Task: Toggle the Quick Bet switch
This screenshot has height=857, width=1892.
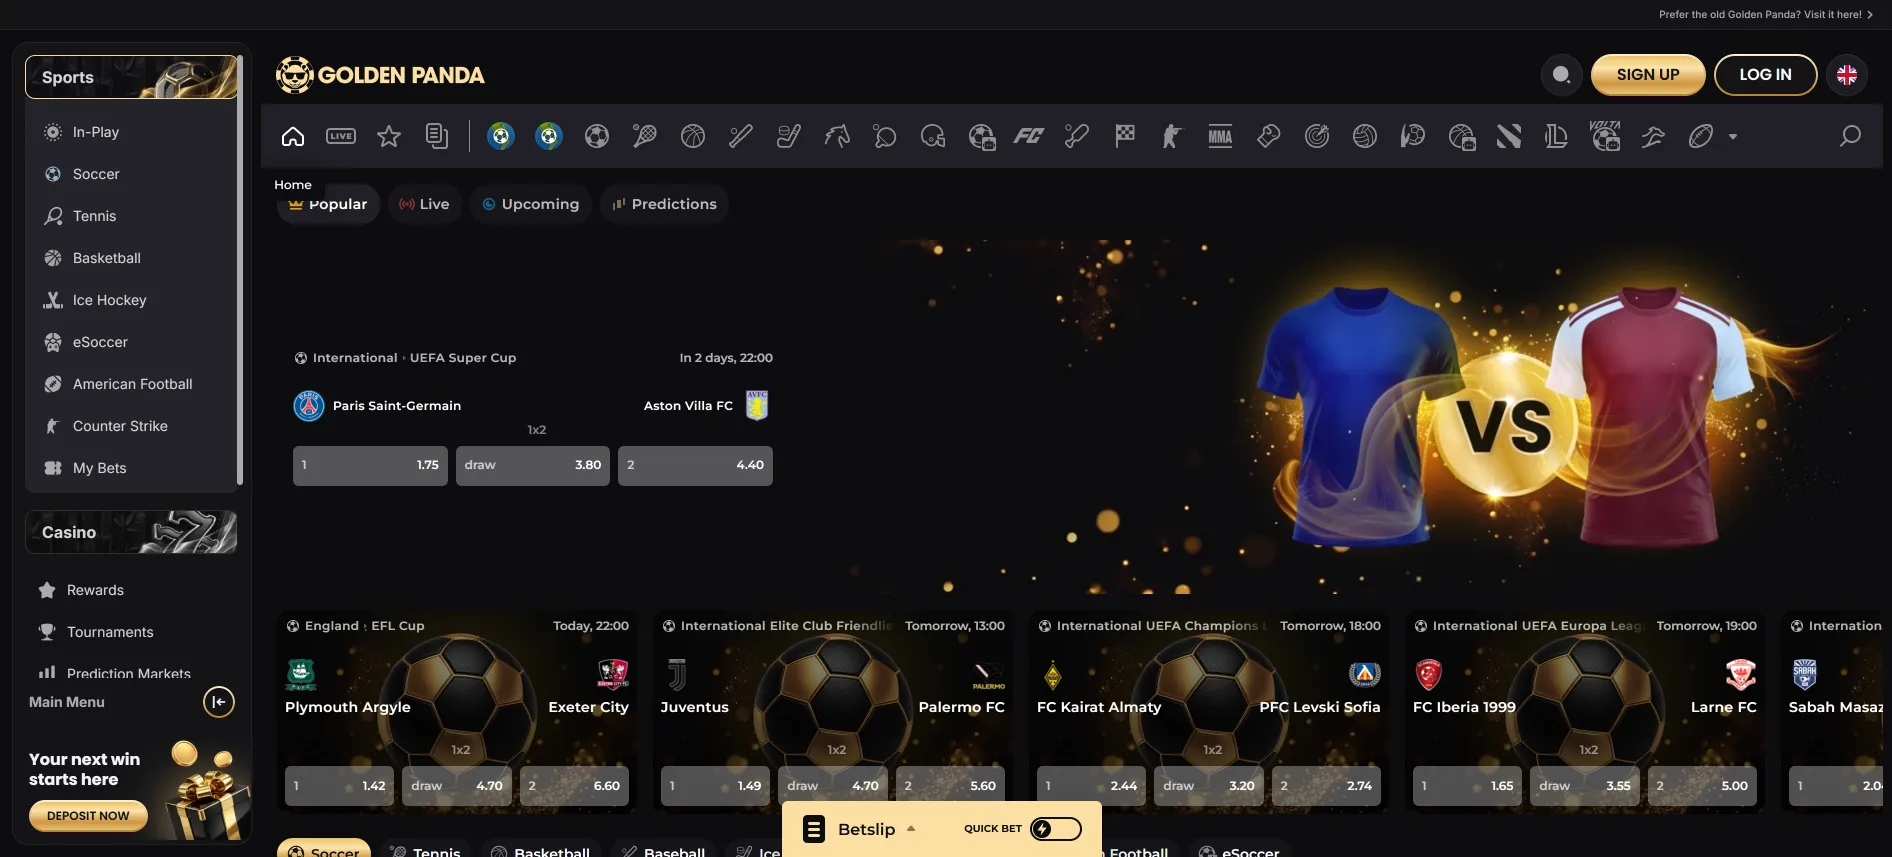Action: 1056,829
